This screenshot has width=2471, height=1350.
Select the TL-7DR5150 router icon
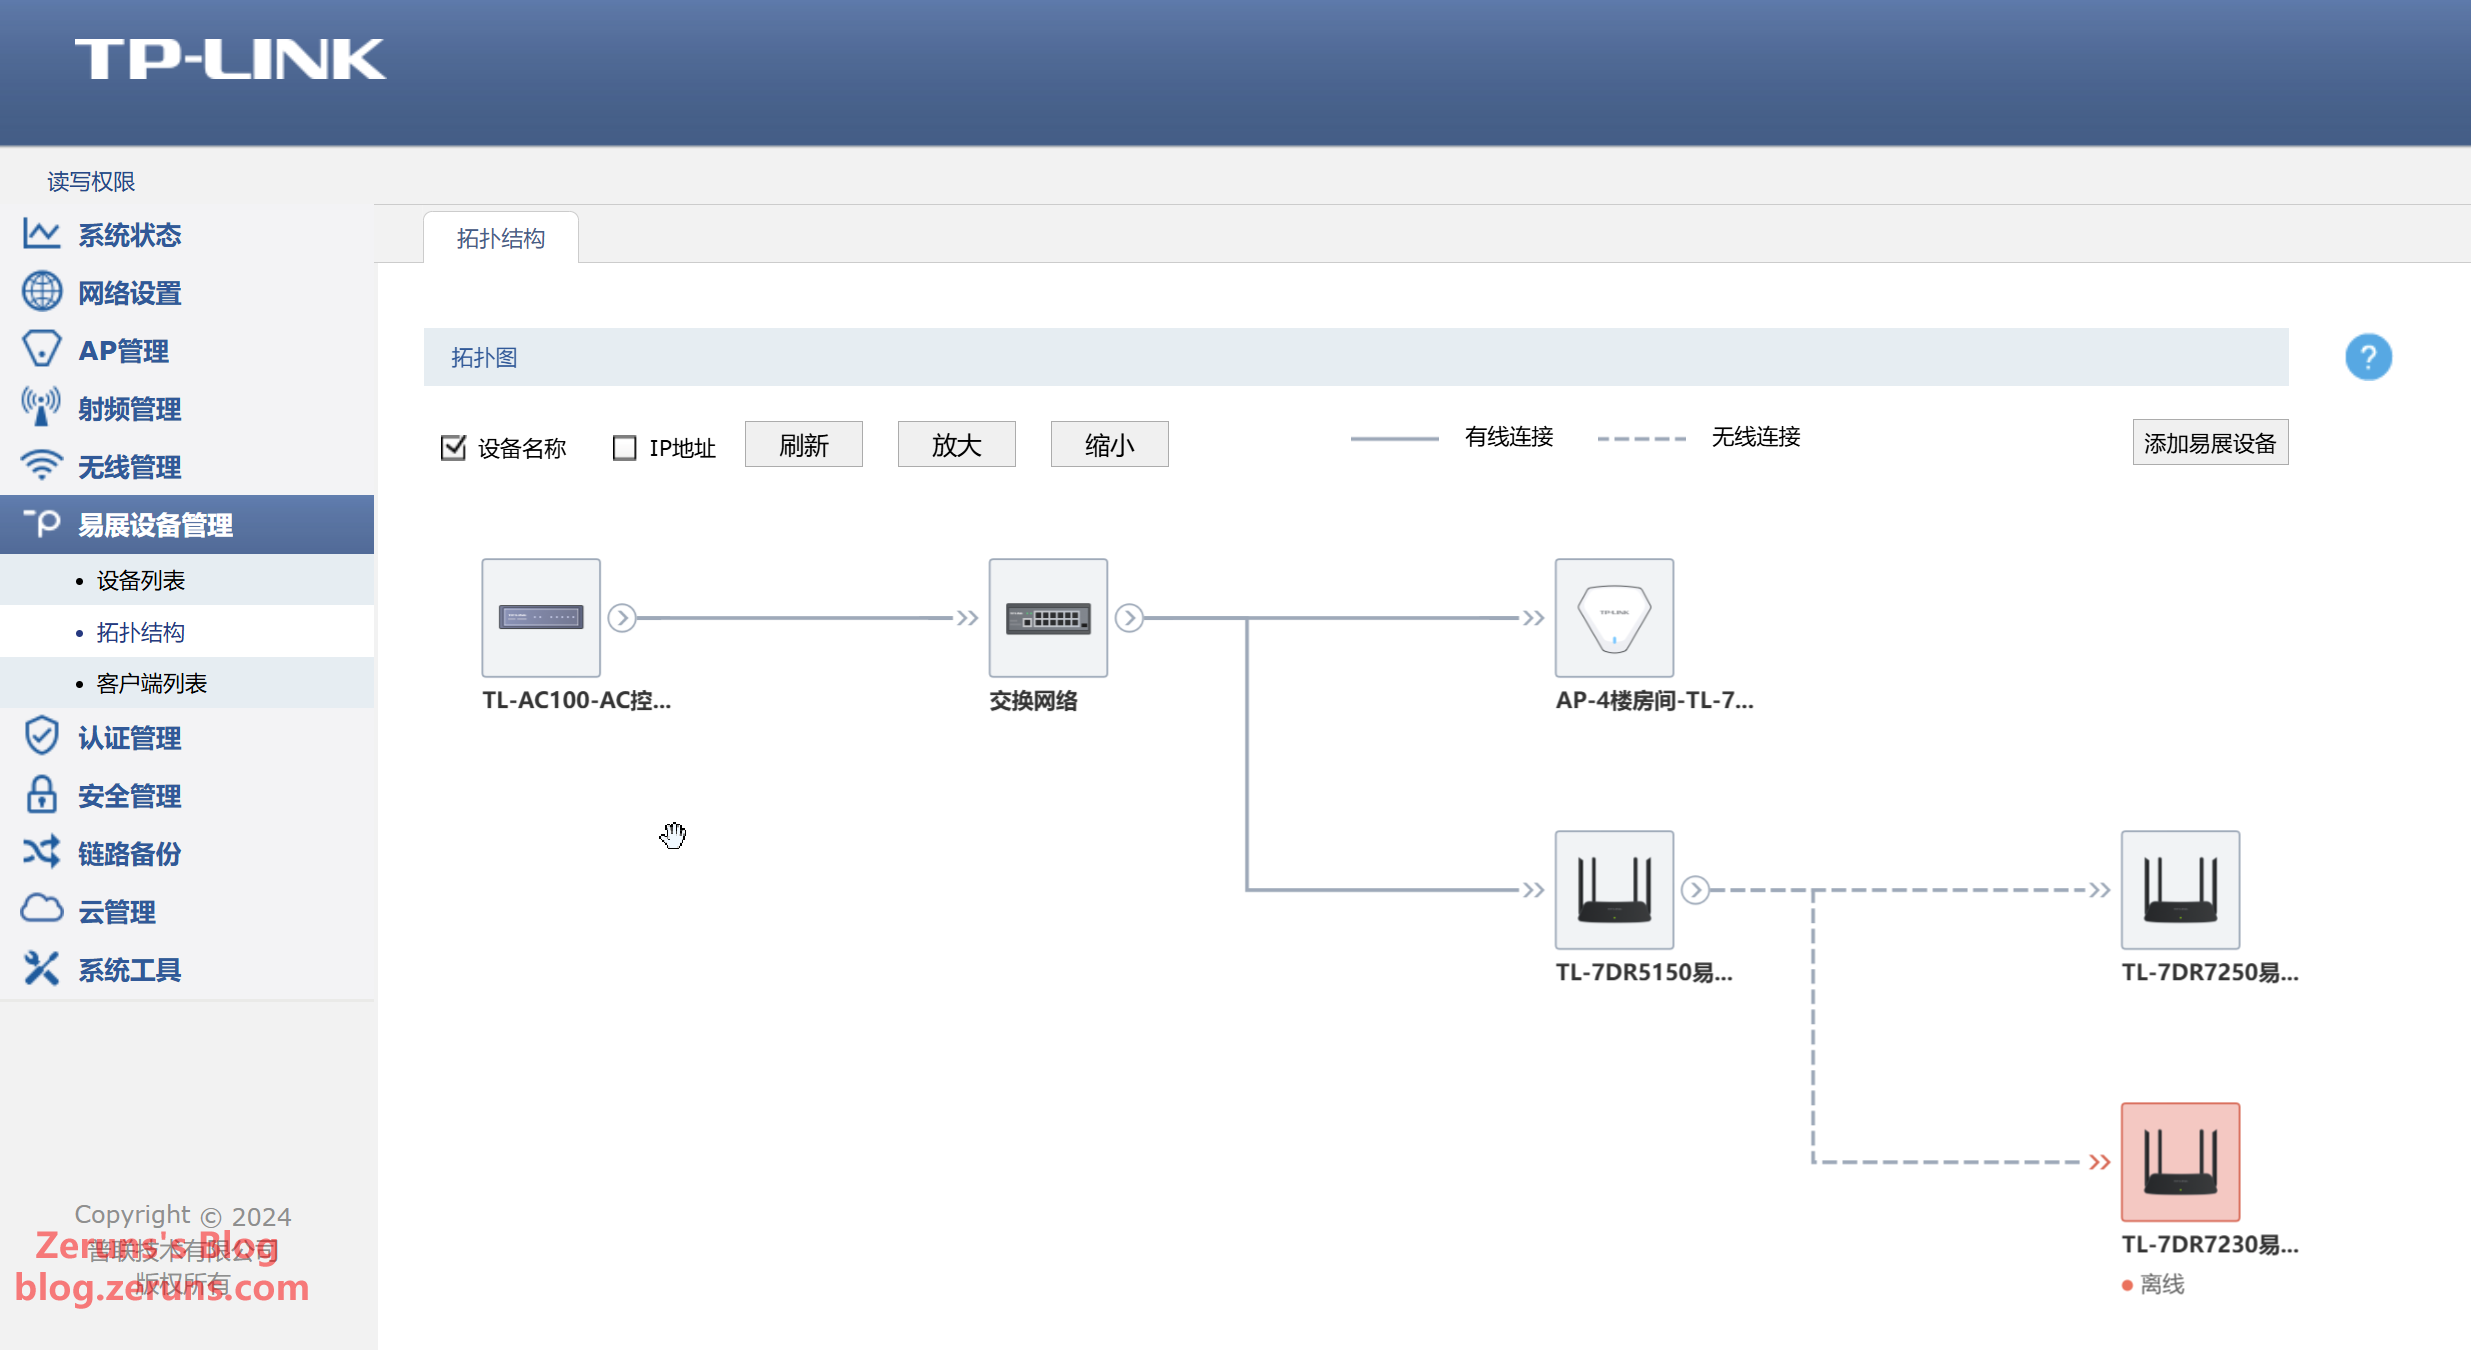(1614, 890)
